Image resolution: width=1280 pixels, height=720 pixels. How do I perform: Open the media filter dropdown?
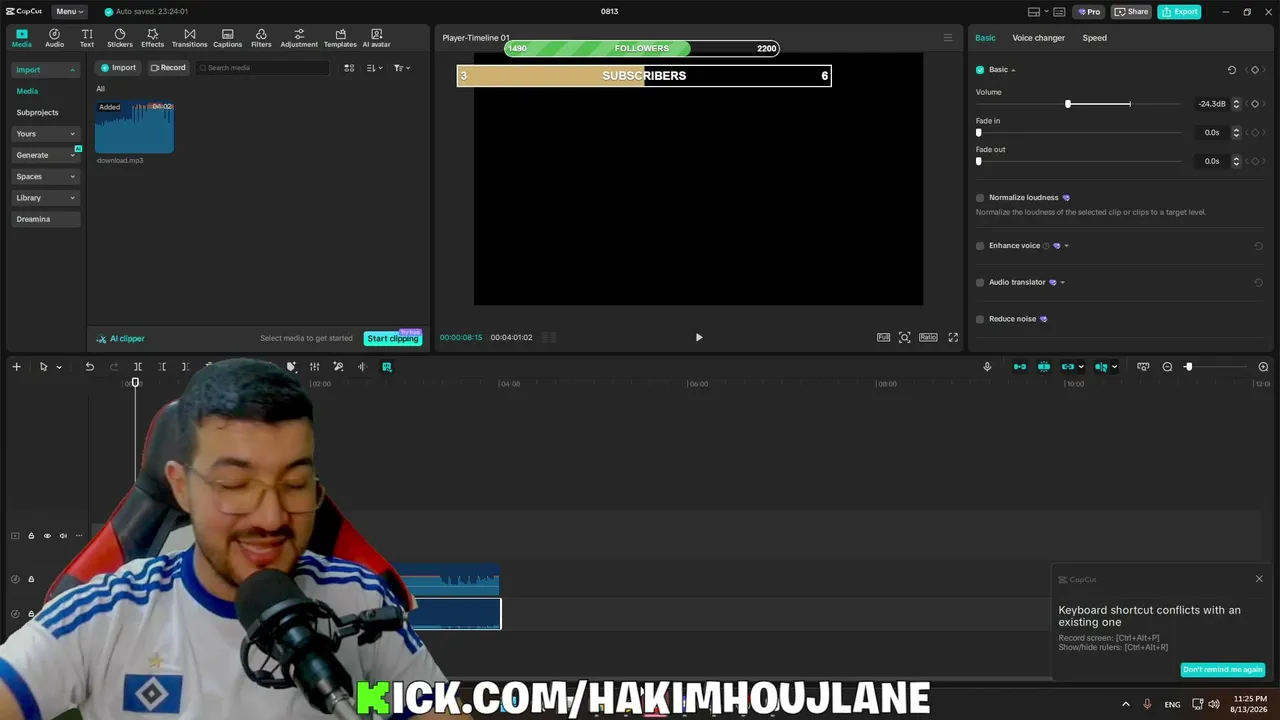[x=401, y=68]
